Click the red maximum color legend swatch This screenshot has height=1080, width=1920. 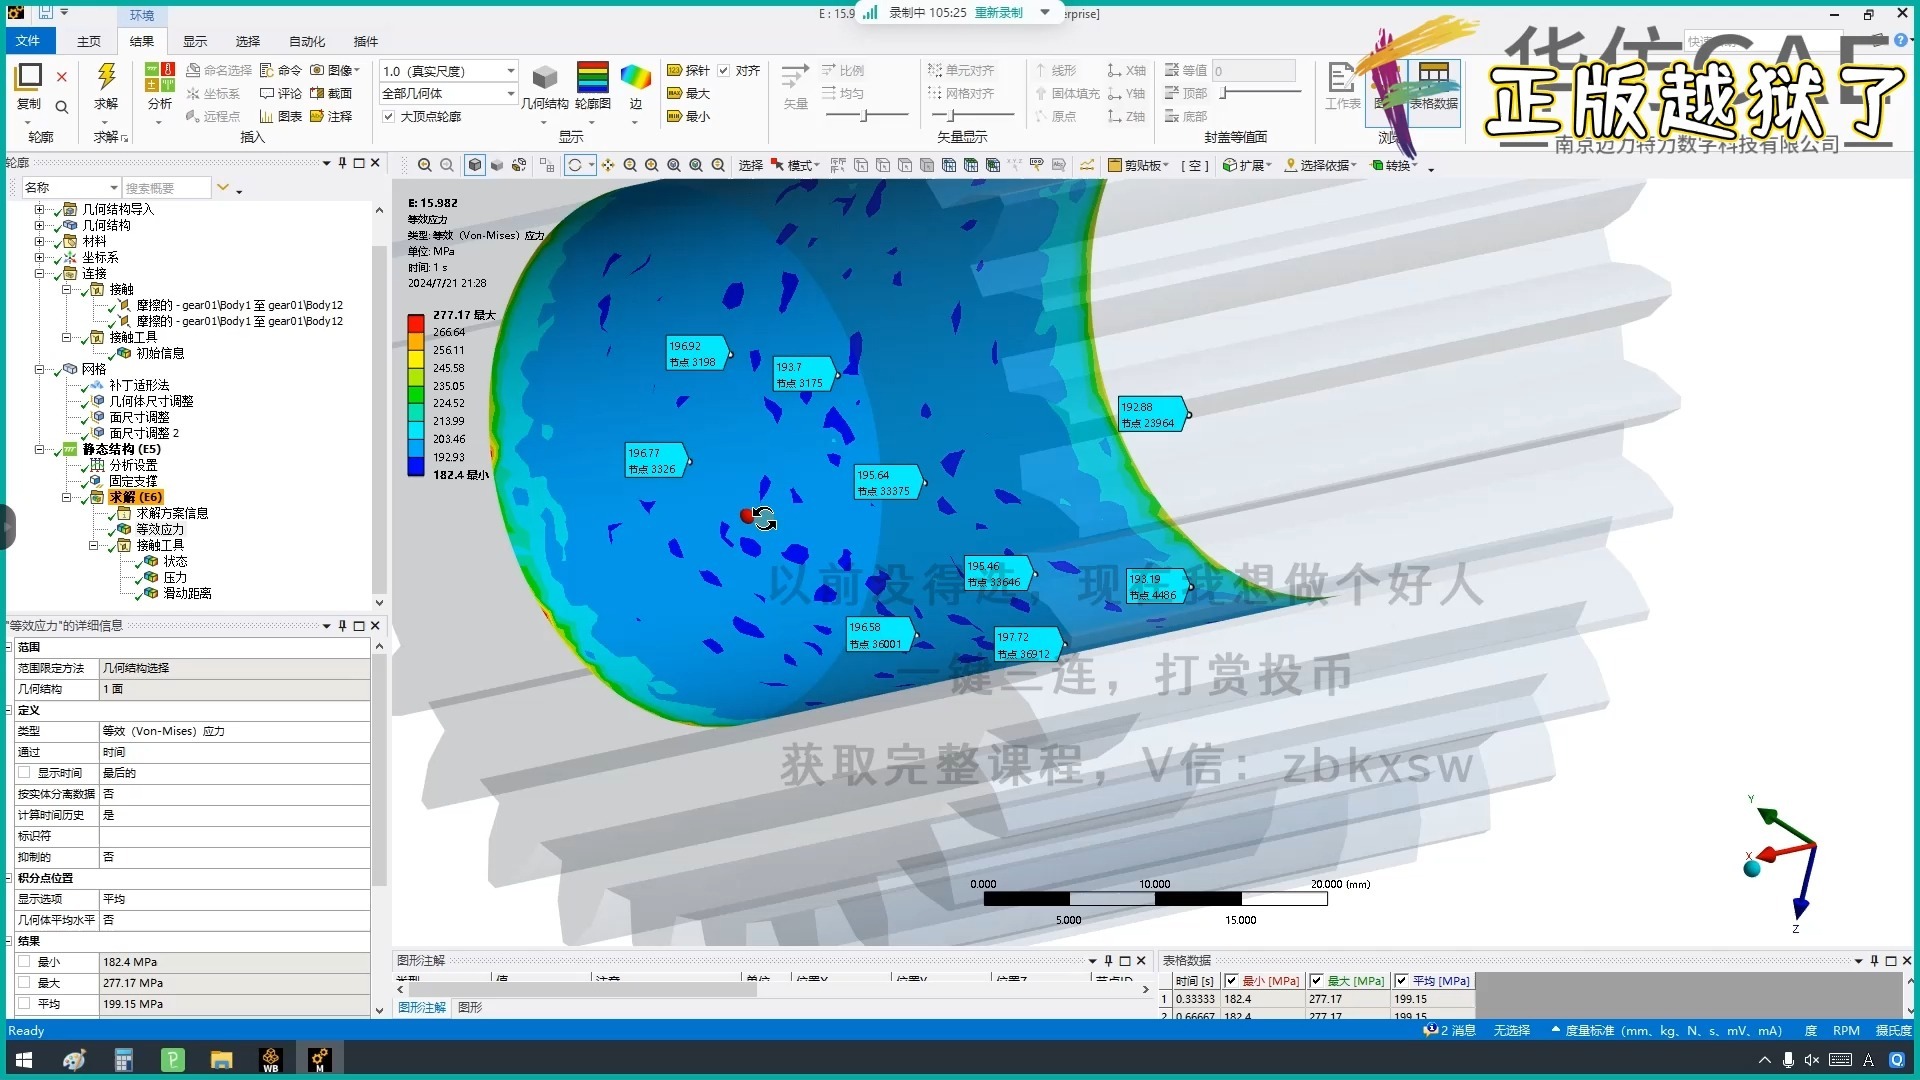point(416,323)
